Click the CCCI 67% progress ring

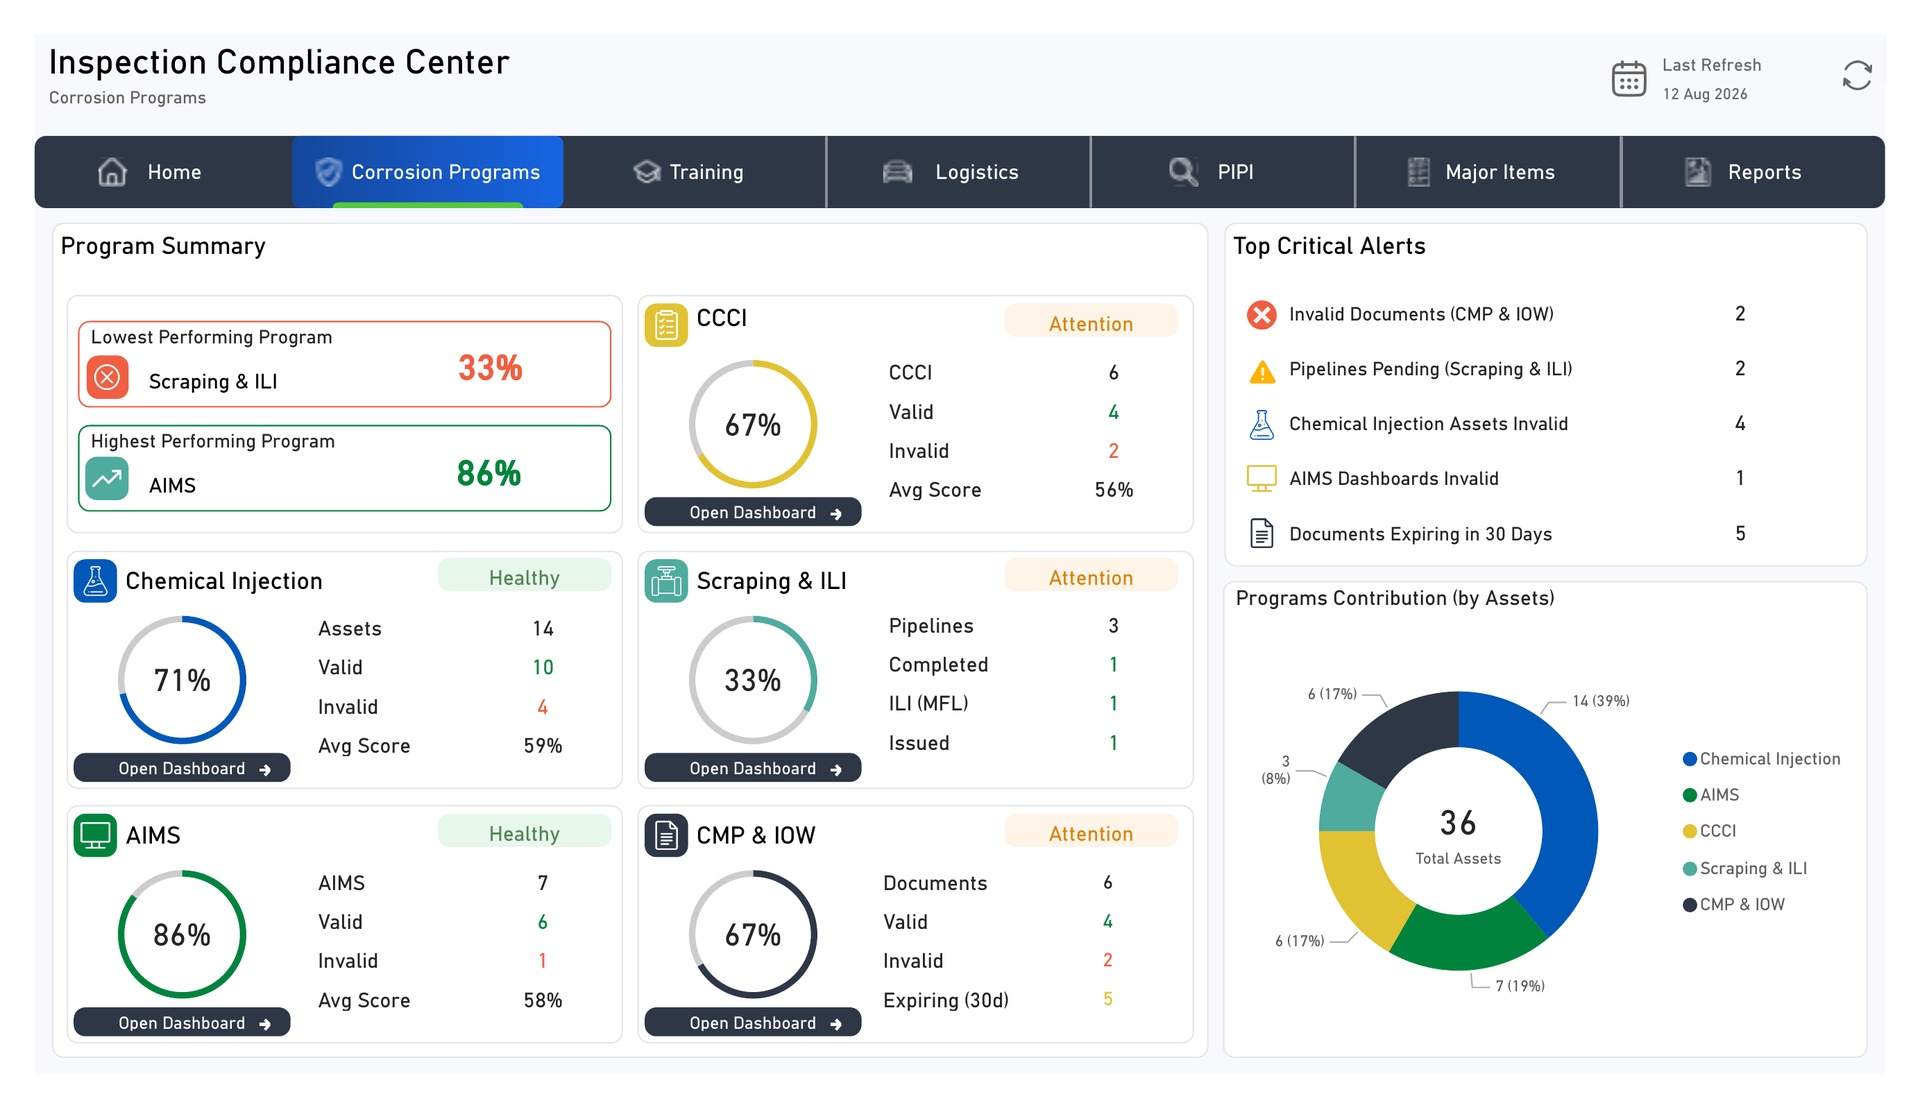tap(753, 424)
